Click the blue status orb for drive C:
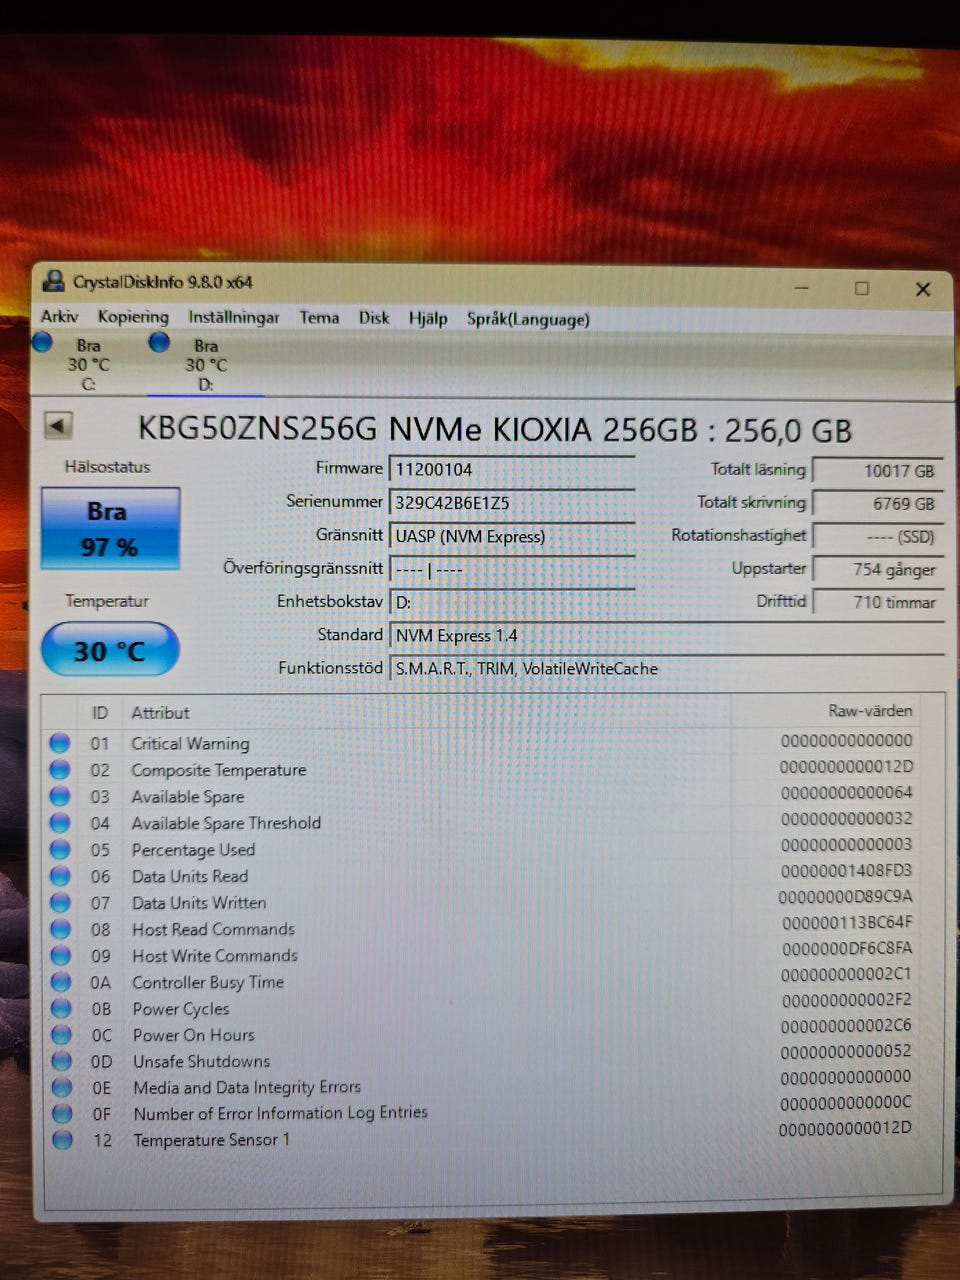Screen dimensions: 960x1280 pos(42,343)
